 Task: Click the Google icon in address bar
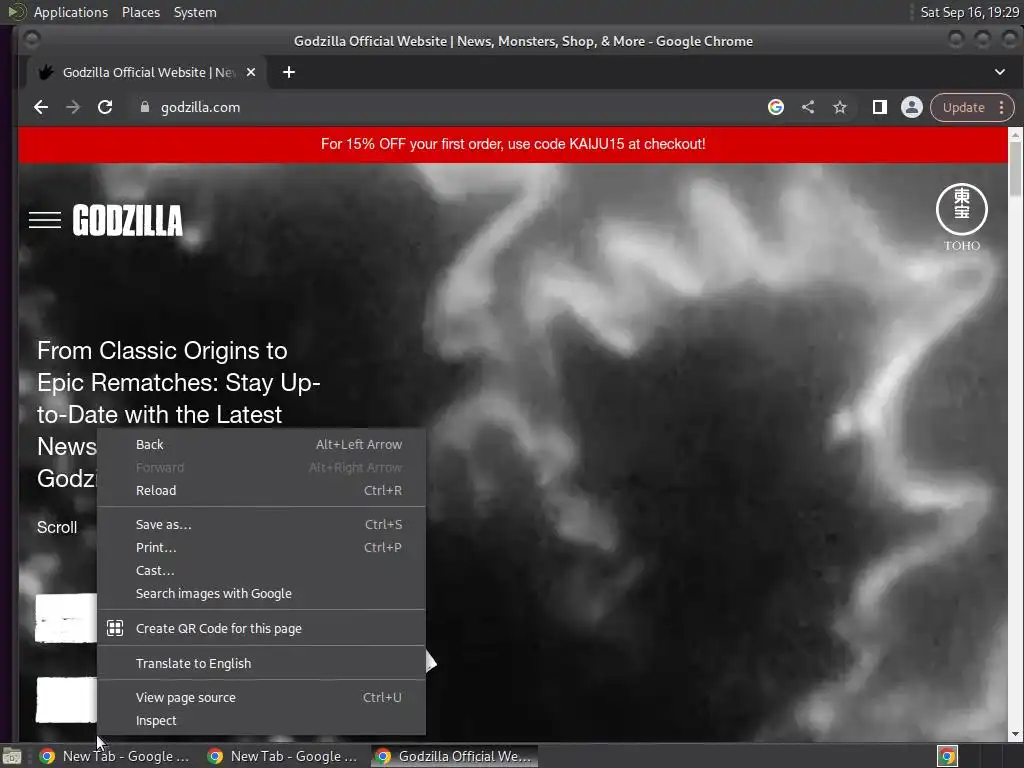click(776, 107)
